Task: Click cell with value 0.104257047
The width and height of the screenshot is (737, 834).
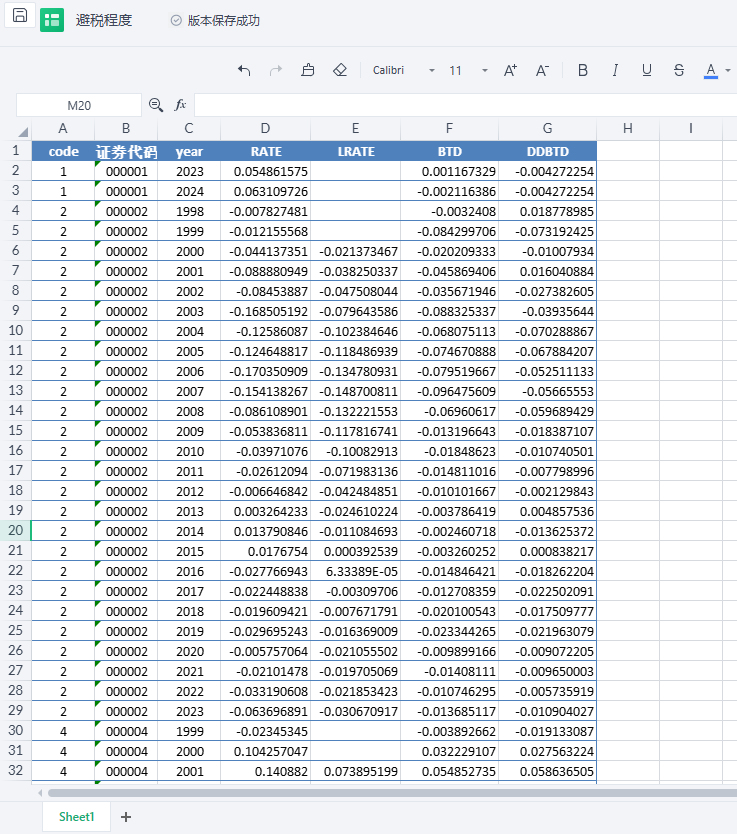Action: point(266,751)
